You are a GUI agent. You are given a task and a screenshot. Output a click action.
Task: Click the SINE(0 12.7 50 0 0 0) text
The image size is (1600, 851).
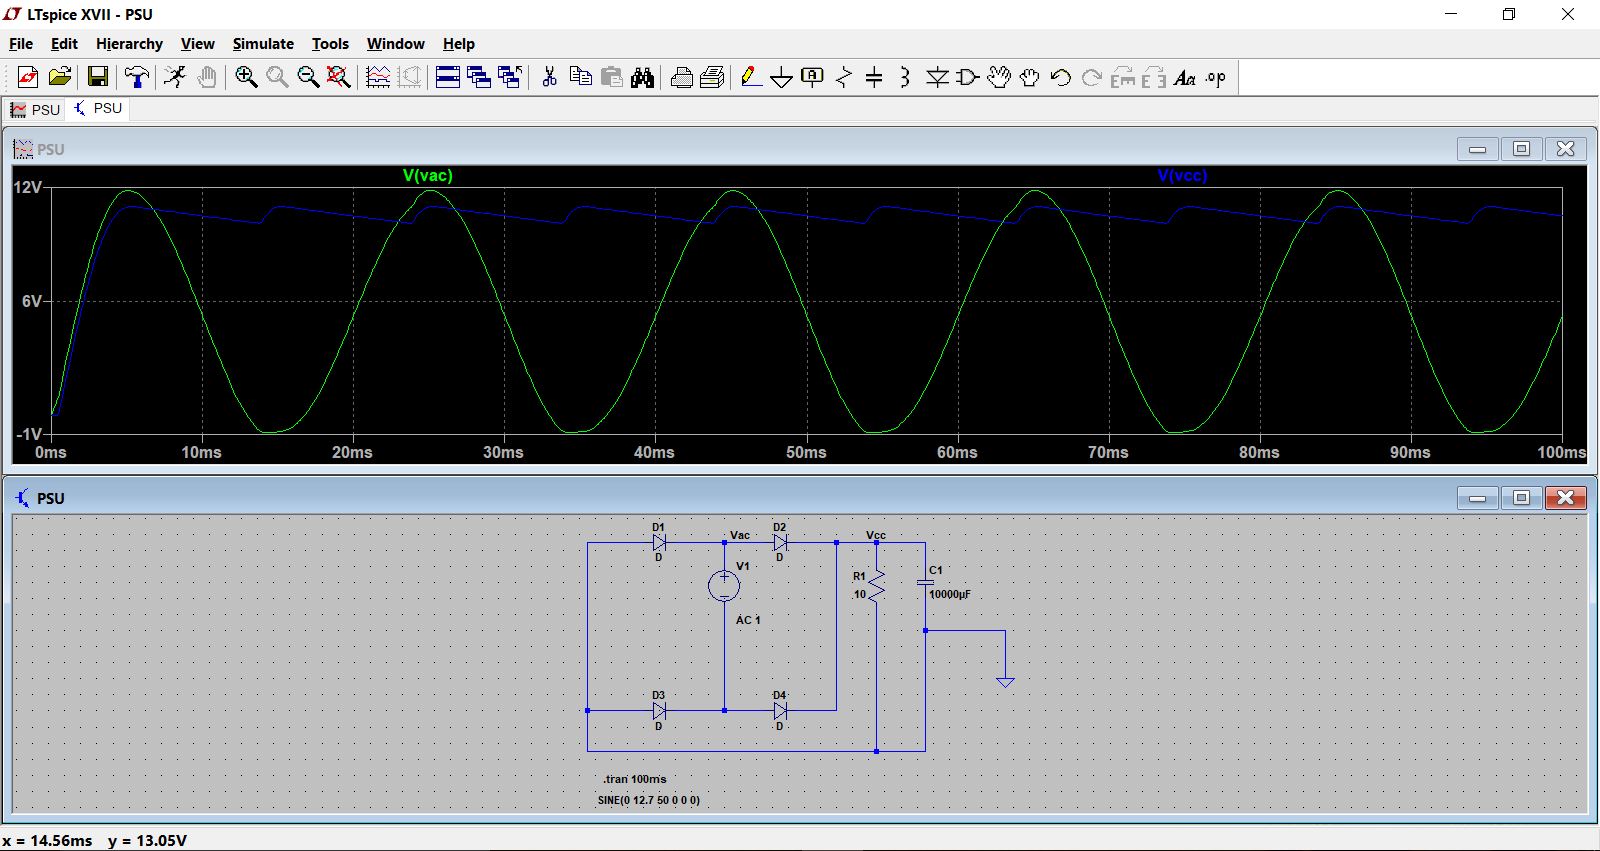point(649,800)
